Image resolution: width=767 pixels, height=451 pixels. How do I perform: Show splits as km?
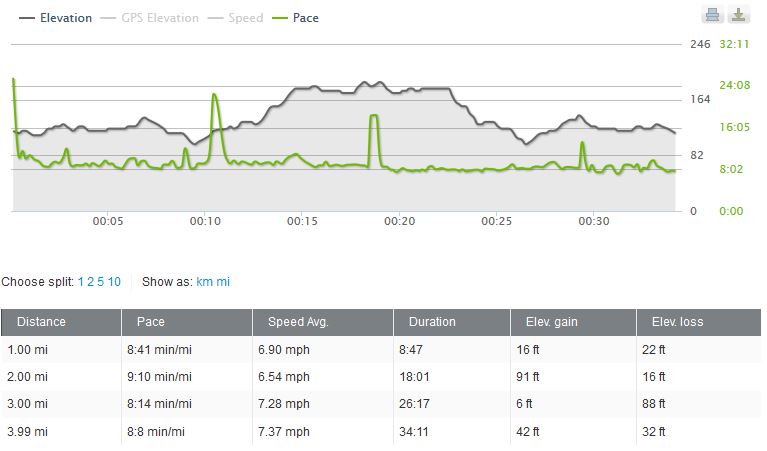click(x=204, y=282)
